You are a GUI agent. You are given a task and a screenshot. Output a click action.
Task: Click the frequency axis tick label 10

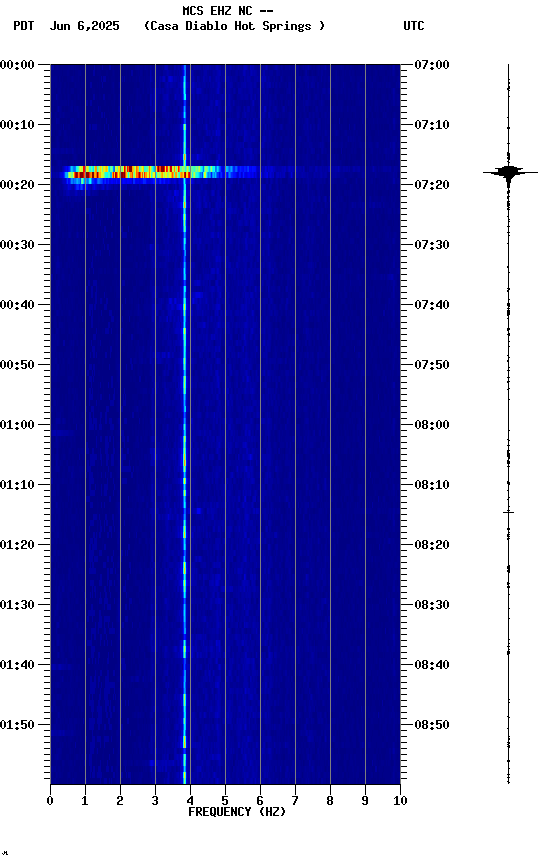[401, 801]
